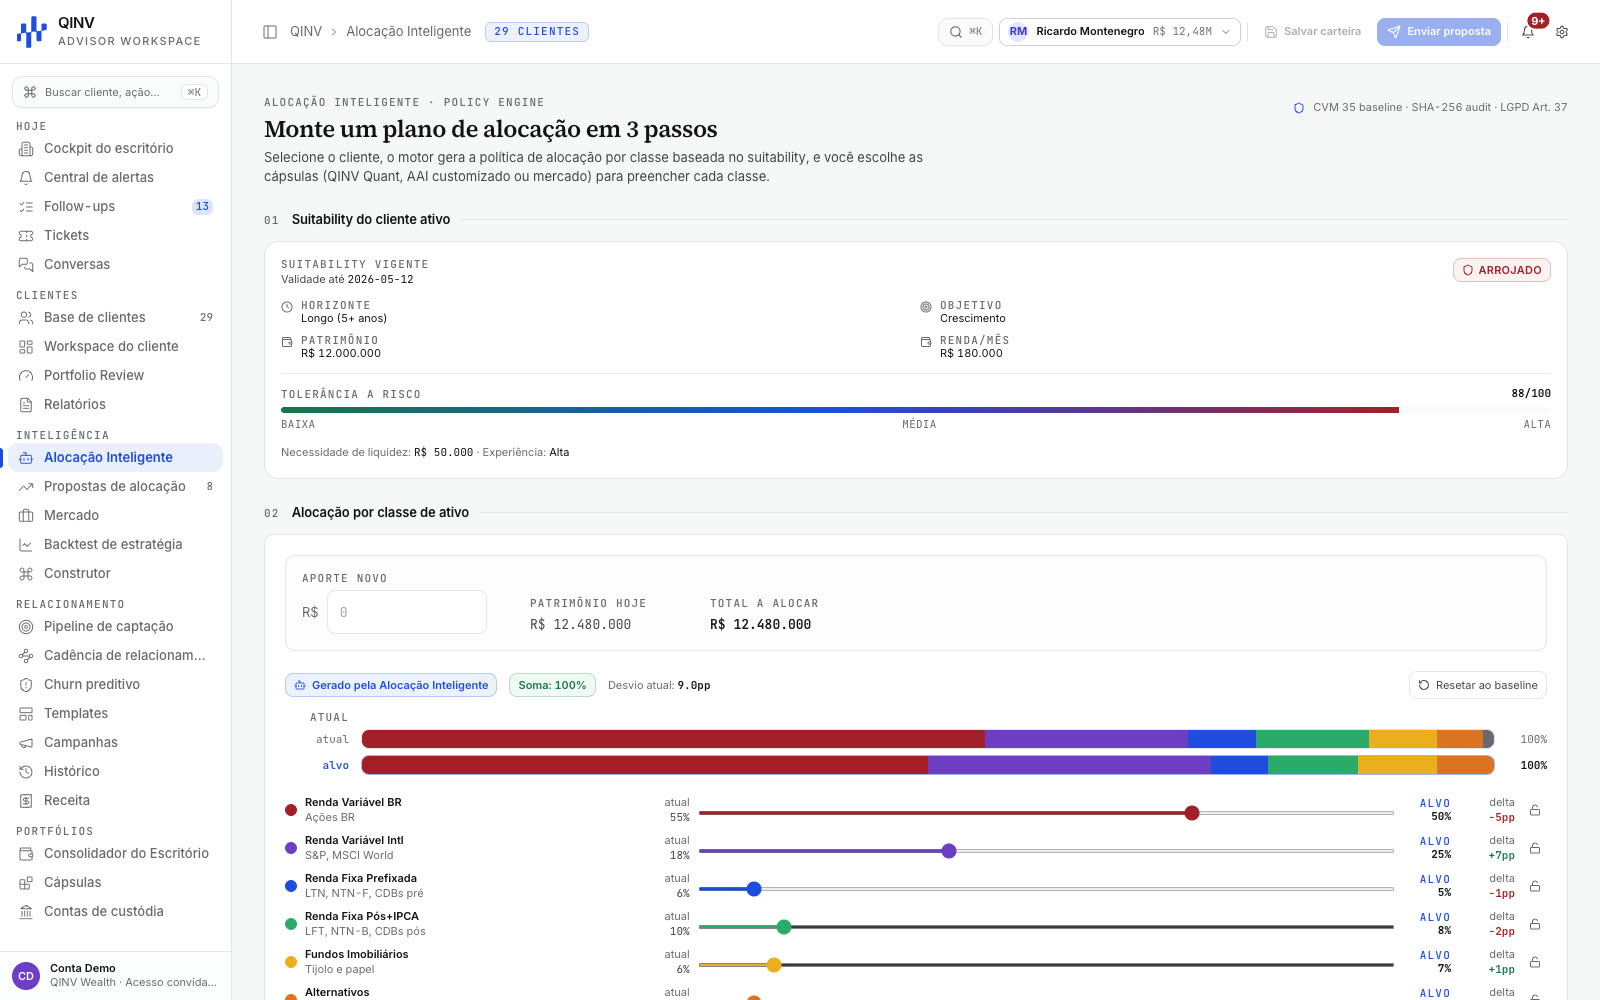Image resolution: width=1600 pixels, height=1000 pixels.
Task: Click the 88/100 risk tolerance value
Action: click(x=1531, y=394)
